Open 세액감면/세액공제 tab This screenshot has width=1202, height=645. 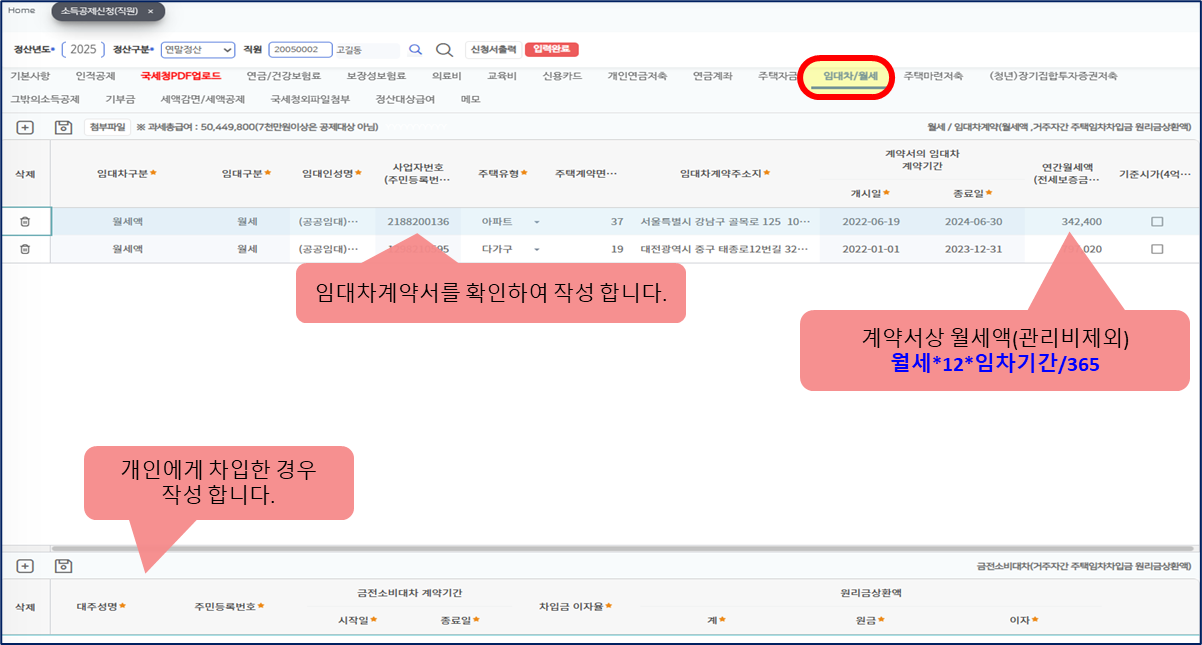point(203,99)
